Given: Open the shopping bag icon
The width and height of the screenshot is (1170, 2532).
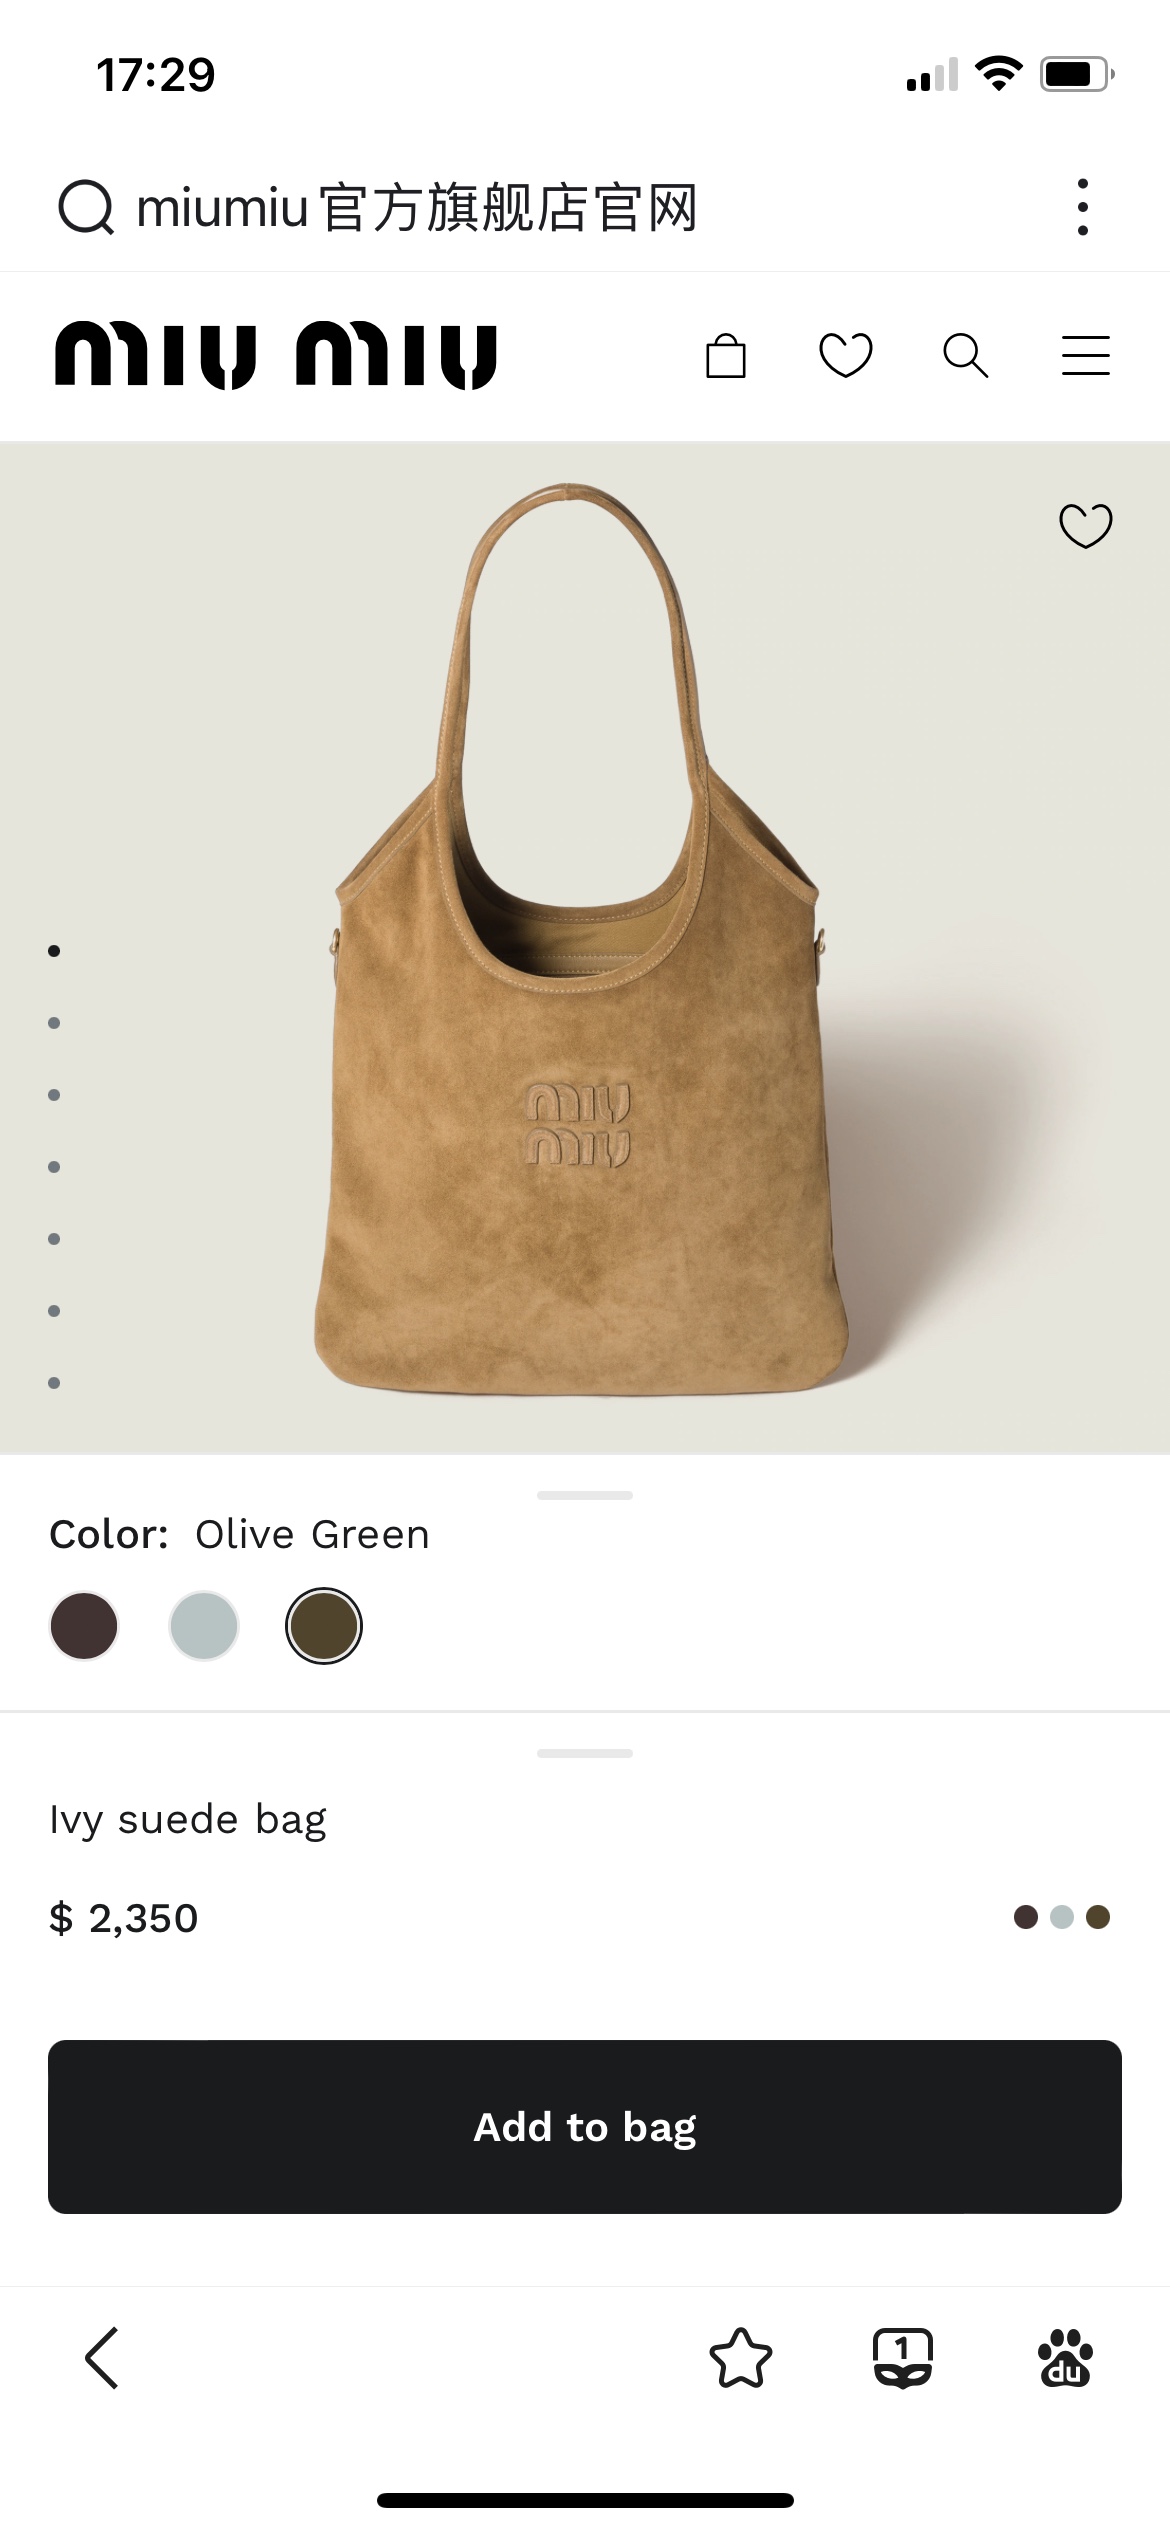Looking at the screenshot, I should point(725,356).
